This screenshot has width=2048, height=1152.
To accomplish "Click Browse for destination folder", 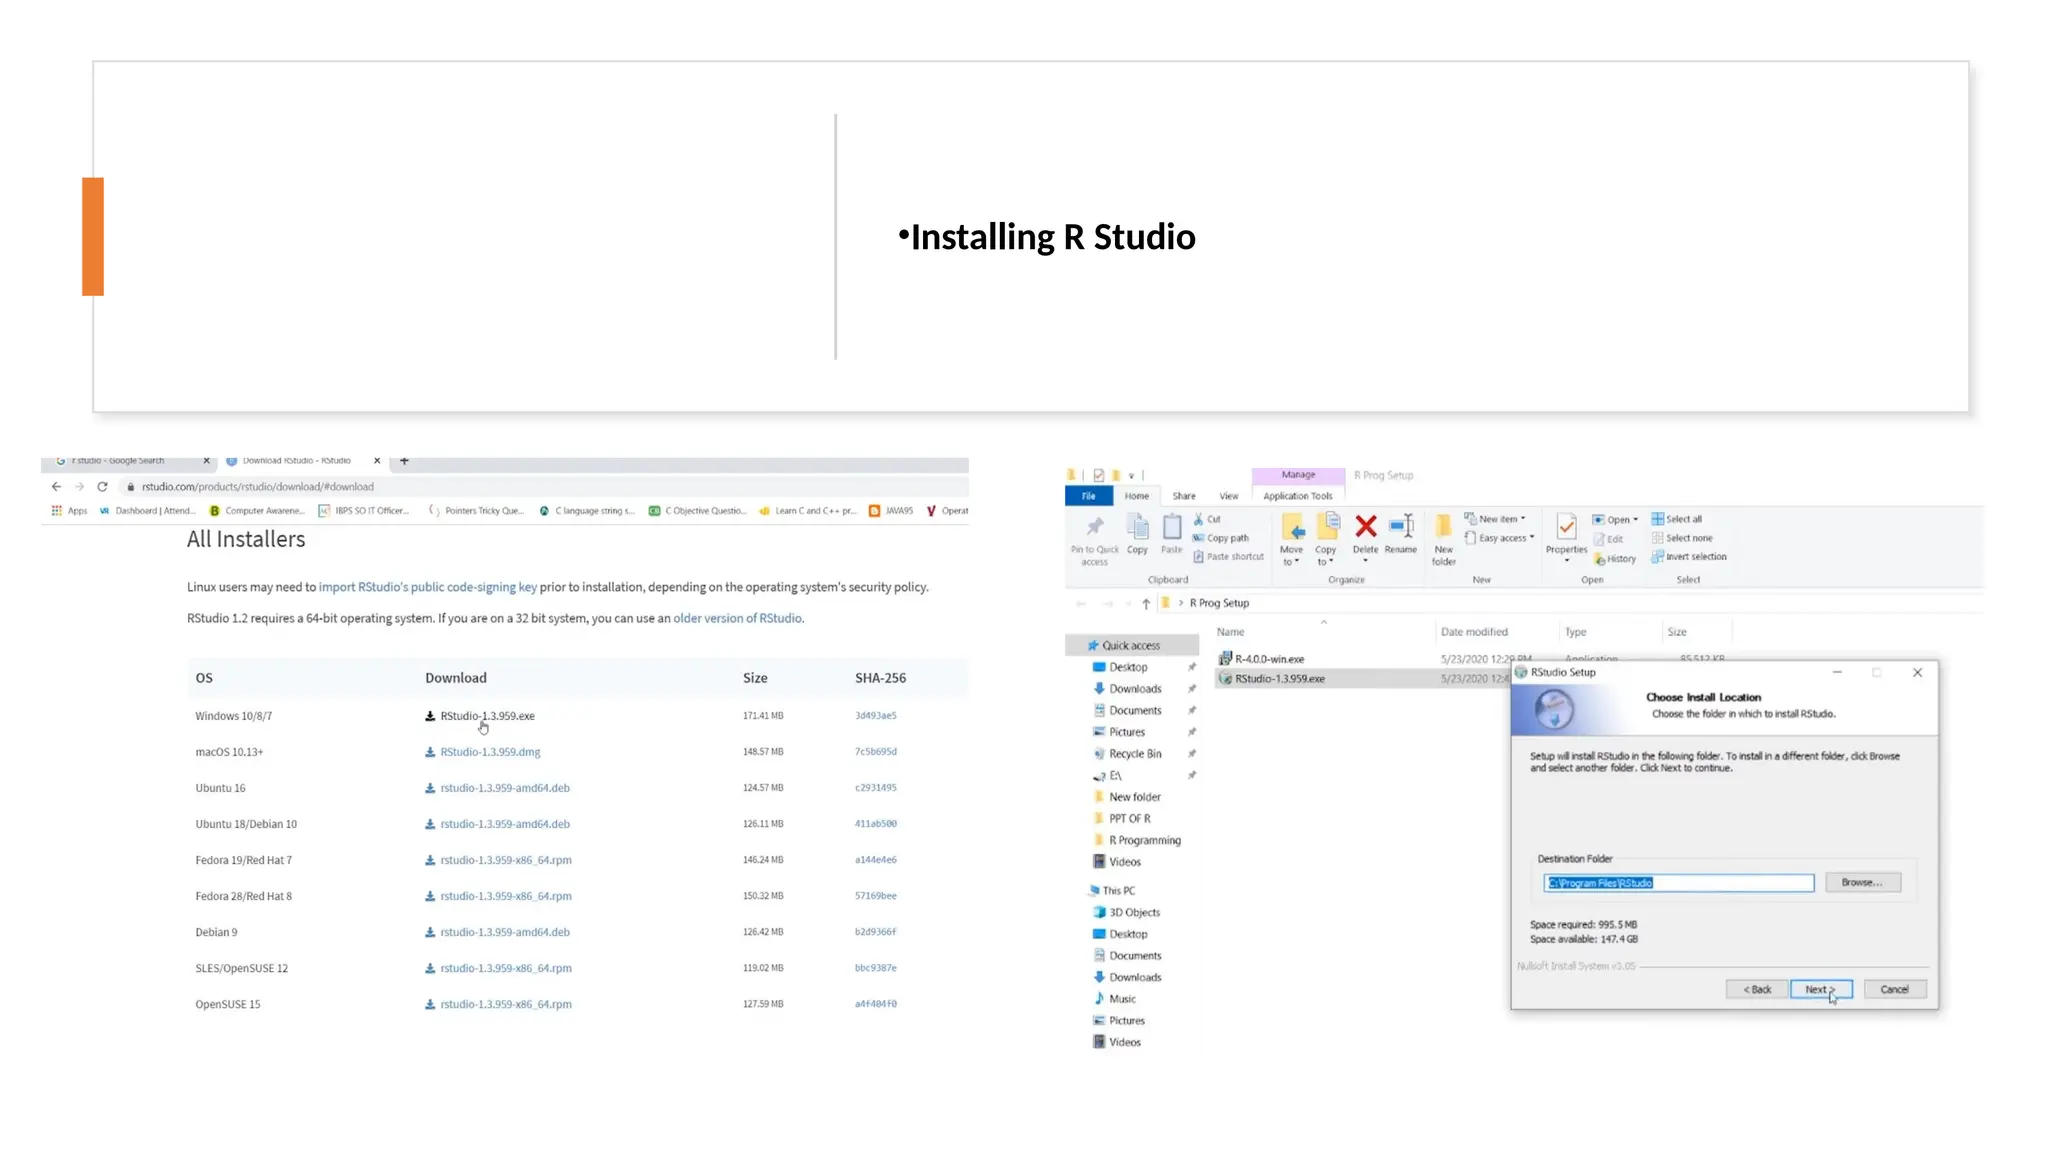I will (1862, 883).
